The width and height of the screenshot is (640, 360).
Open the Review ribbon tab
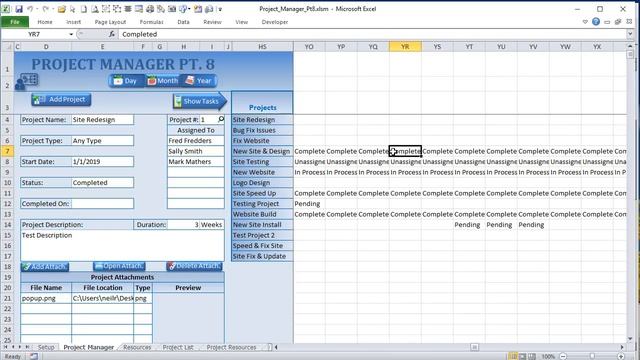pyautogui.click(x=212, y=22)
